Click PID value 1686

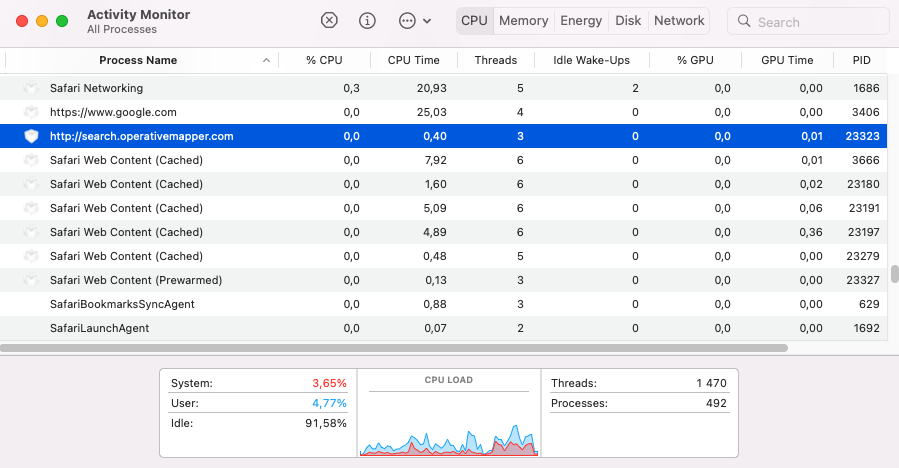pyautogui.click(x=866, y=88)
